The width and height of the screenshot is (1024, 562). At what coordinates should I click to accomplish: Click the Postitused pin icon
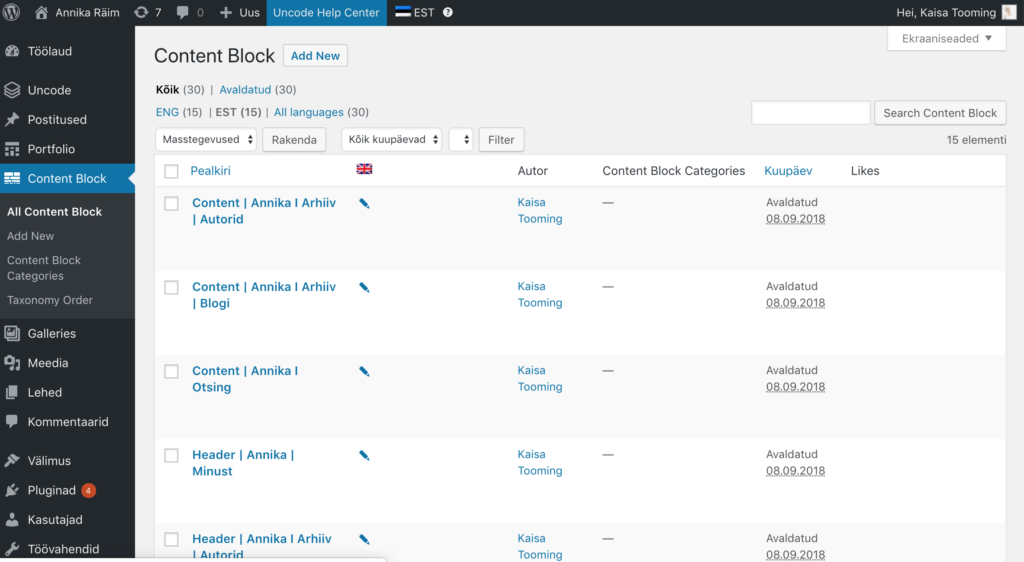12,119
